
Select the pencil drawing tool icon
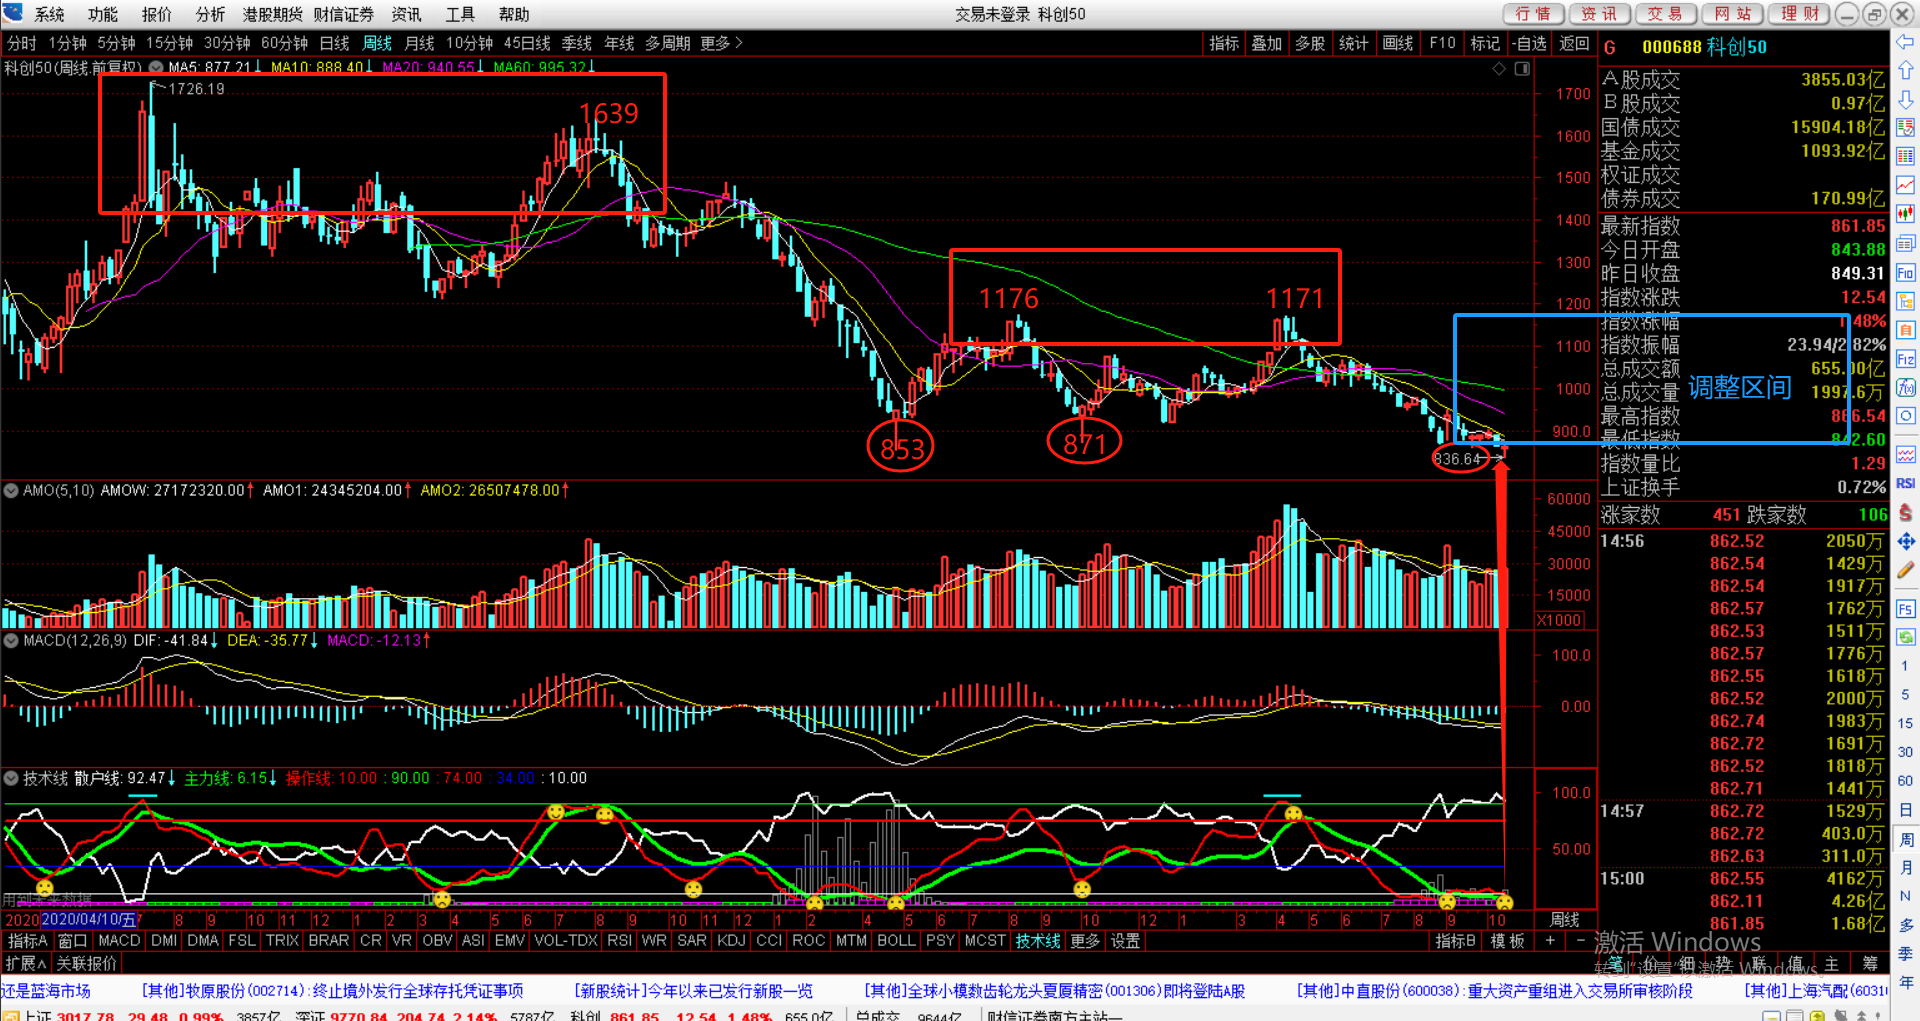click(x=1906, y=570)
